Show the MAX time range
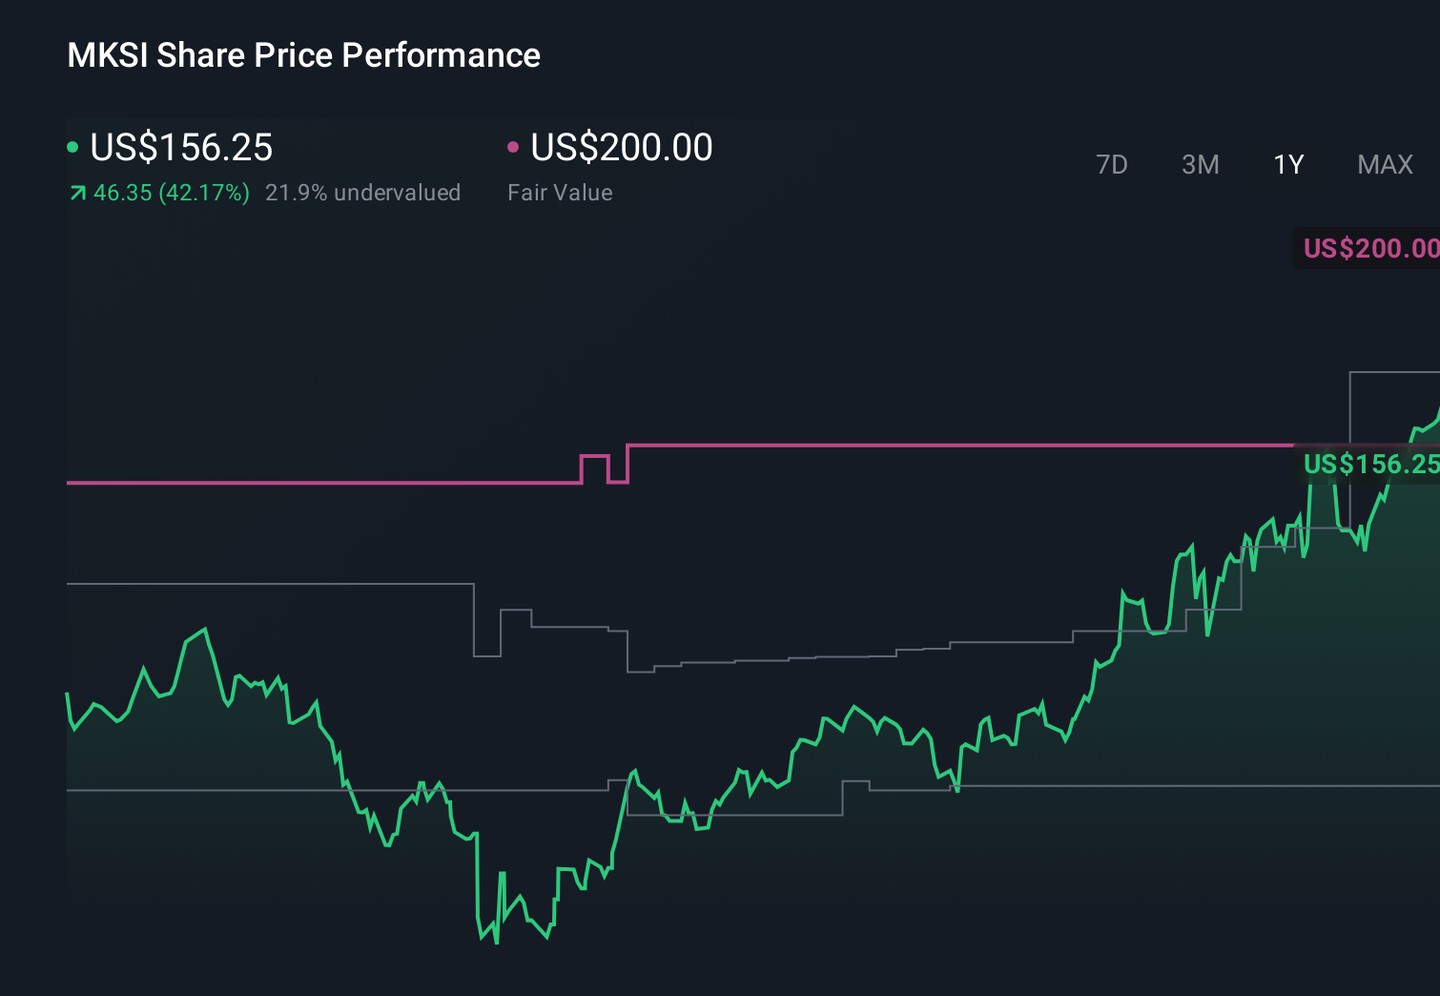Screen dimensions: 1440x996 1385,164
